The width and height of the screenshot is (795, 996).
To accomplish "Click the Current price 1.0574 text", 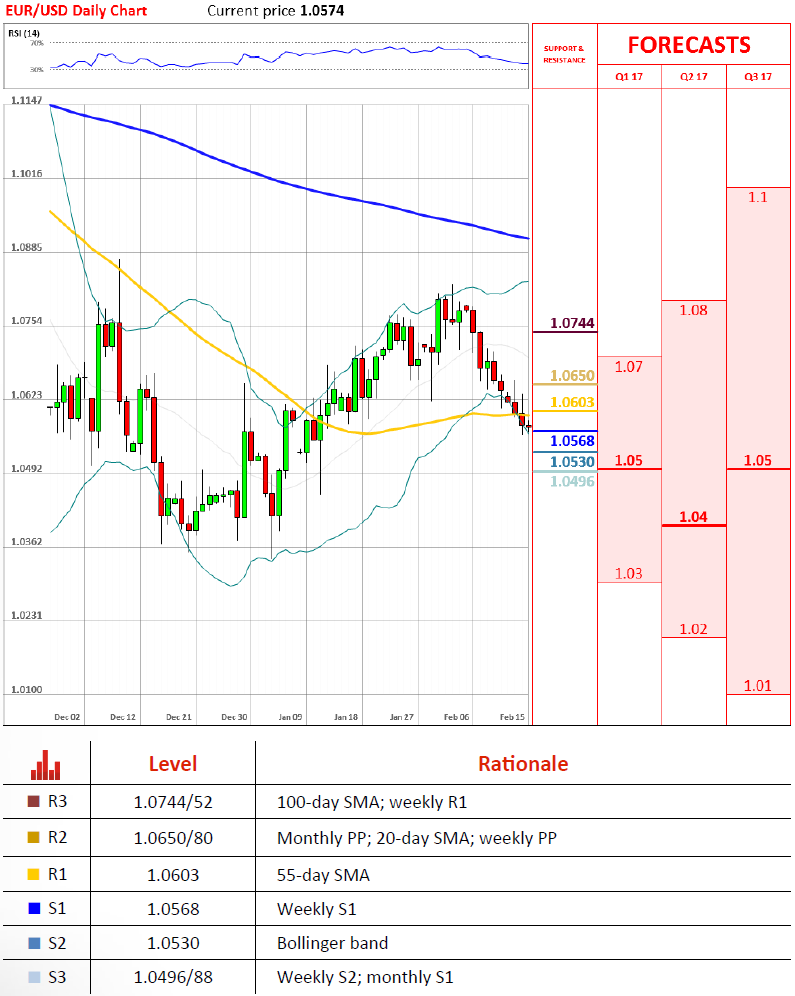I will coord(276,11).
